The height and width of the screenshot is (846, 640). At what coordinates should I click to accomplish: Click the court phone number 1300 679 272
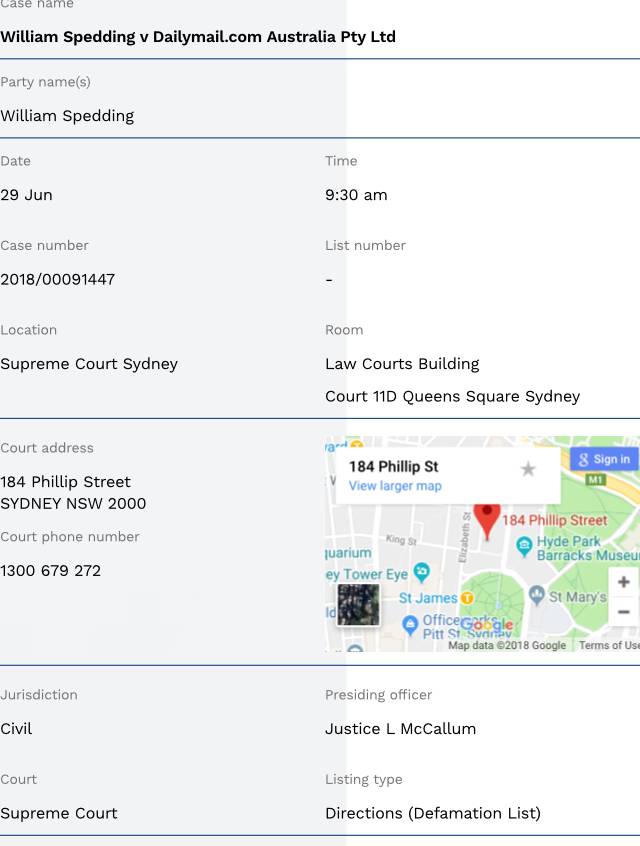click(x=50, y=571)
